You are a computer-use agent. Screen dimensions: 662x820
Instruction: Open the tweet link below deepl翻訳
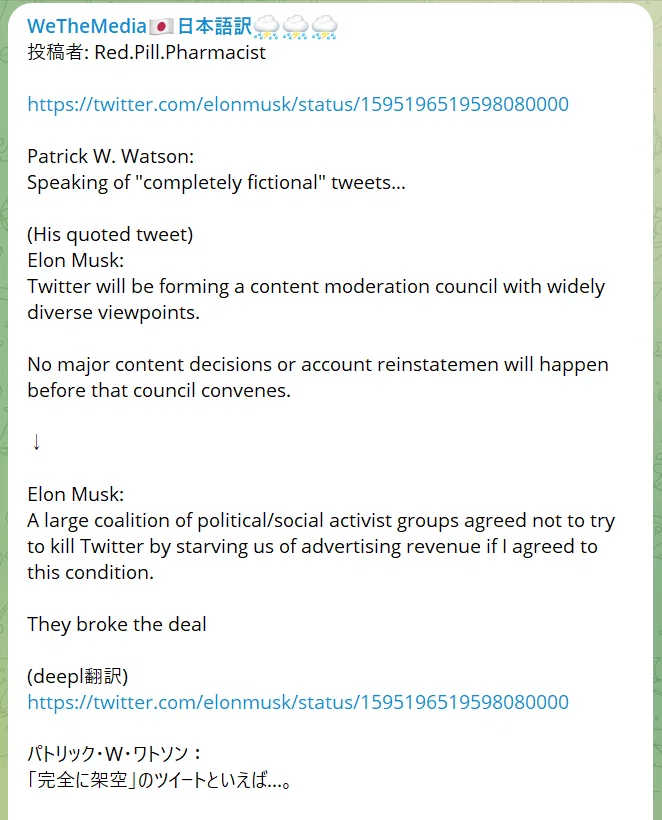[x=298, y=702]
